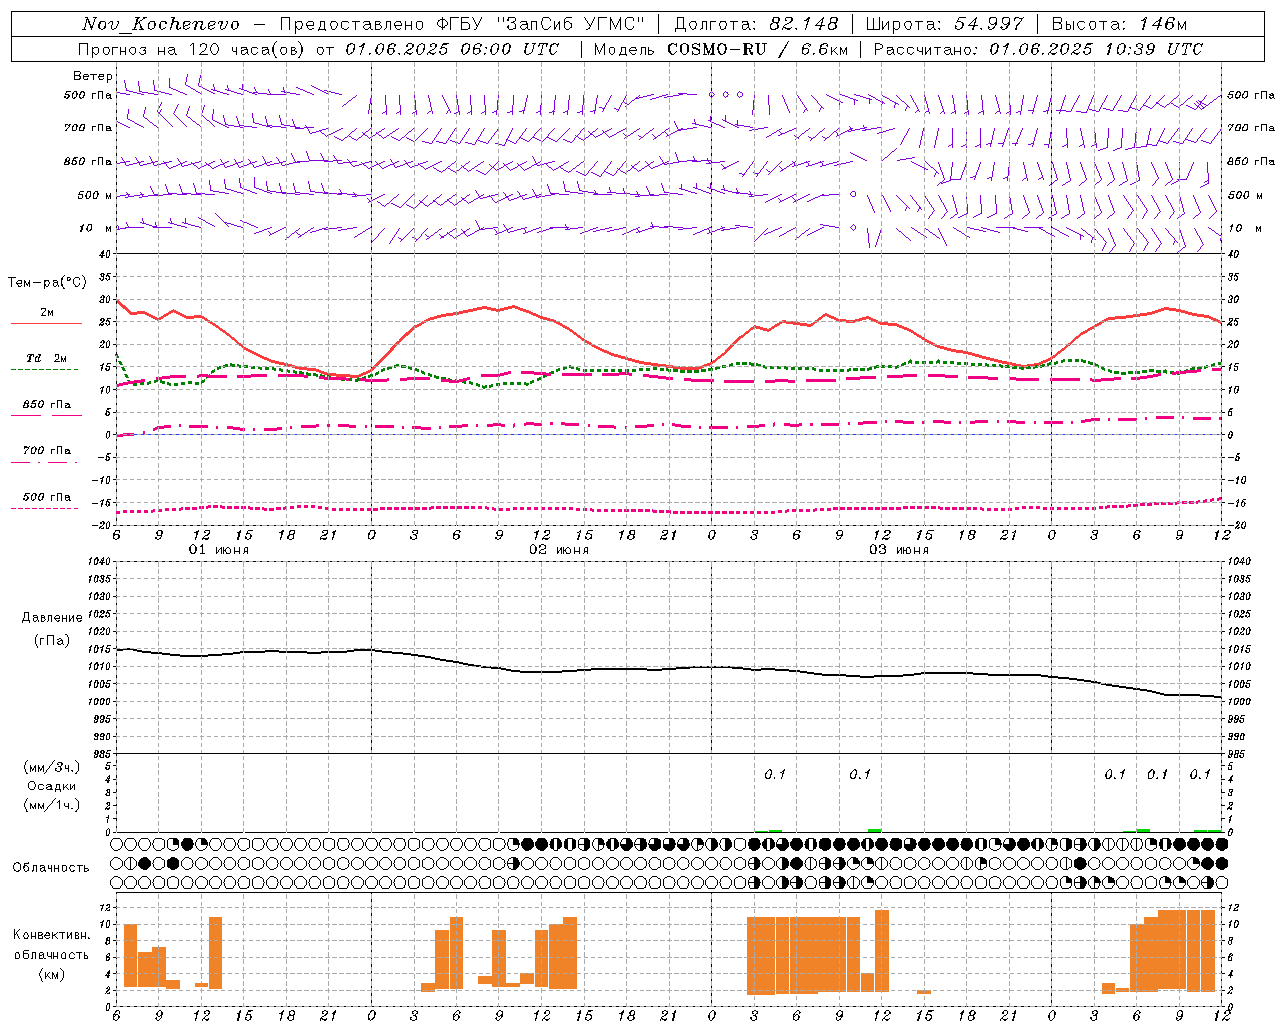The height and width of the screenshot is (1024, 1280).
Task: Click the 'Облачность' cloud cover label
Action: pos(51,867)
